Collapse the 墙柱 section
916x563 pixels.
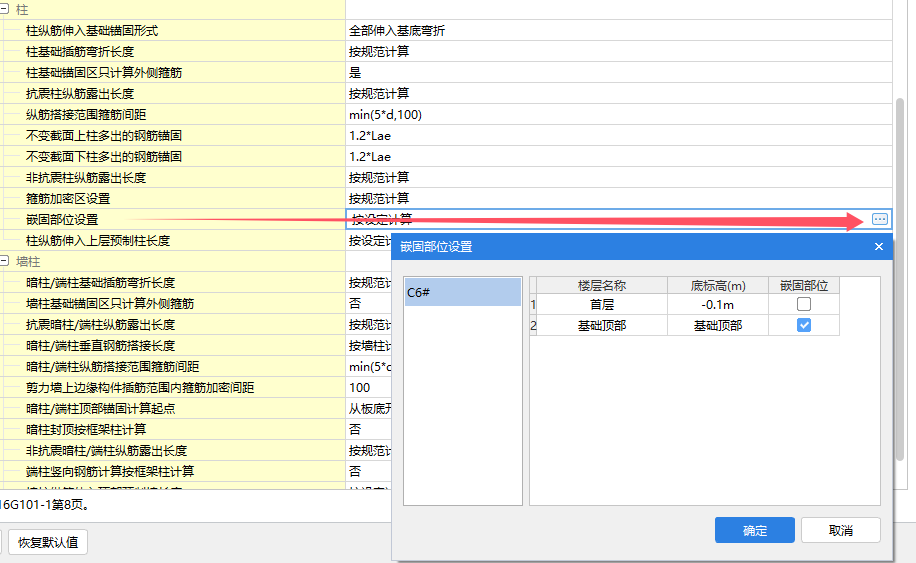click(4, 261)
